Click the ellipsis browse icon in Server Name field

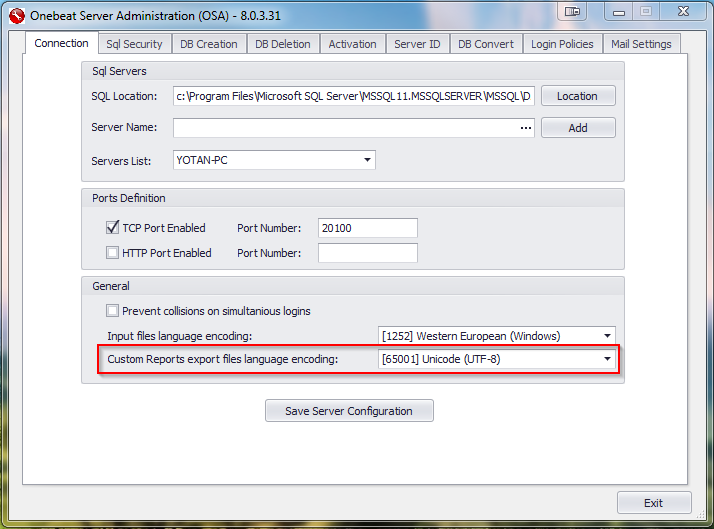[x=526, y=128]
